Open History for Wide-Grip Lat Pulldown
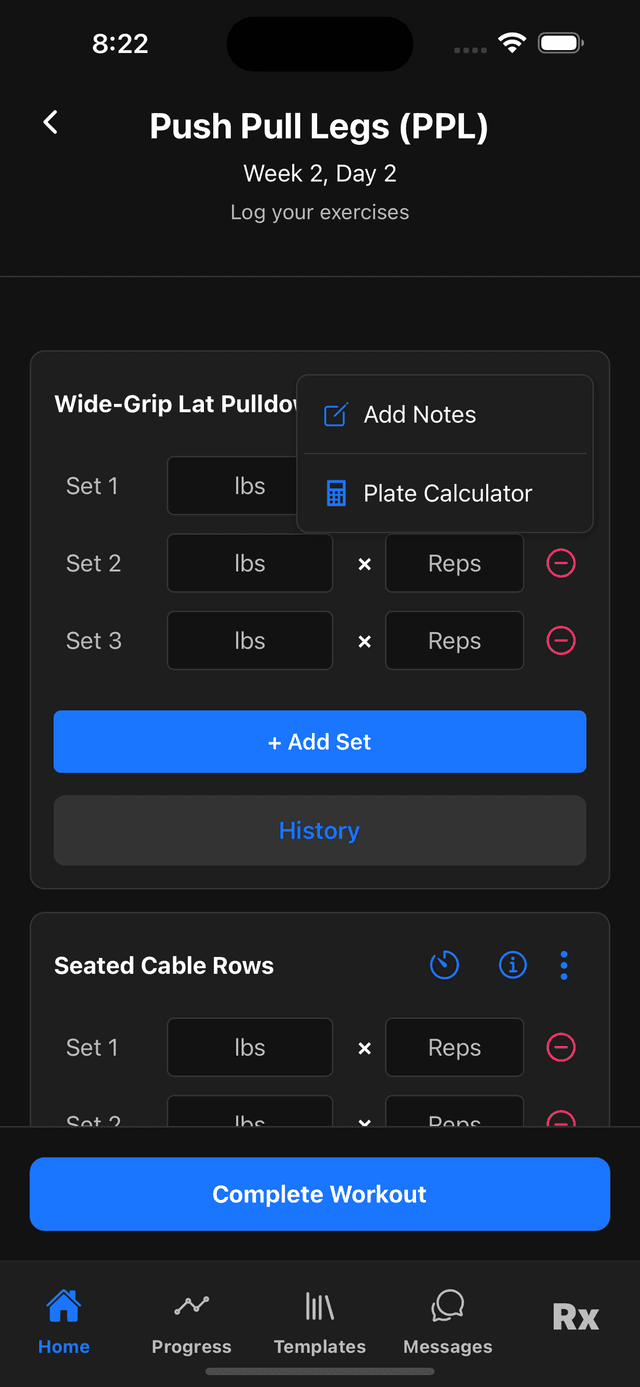 319,830
